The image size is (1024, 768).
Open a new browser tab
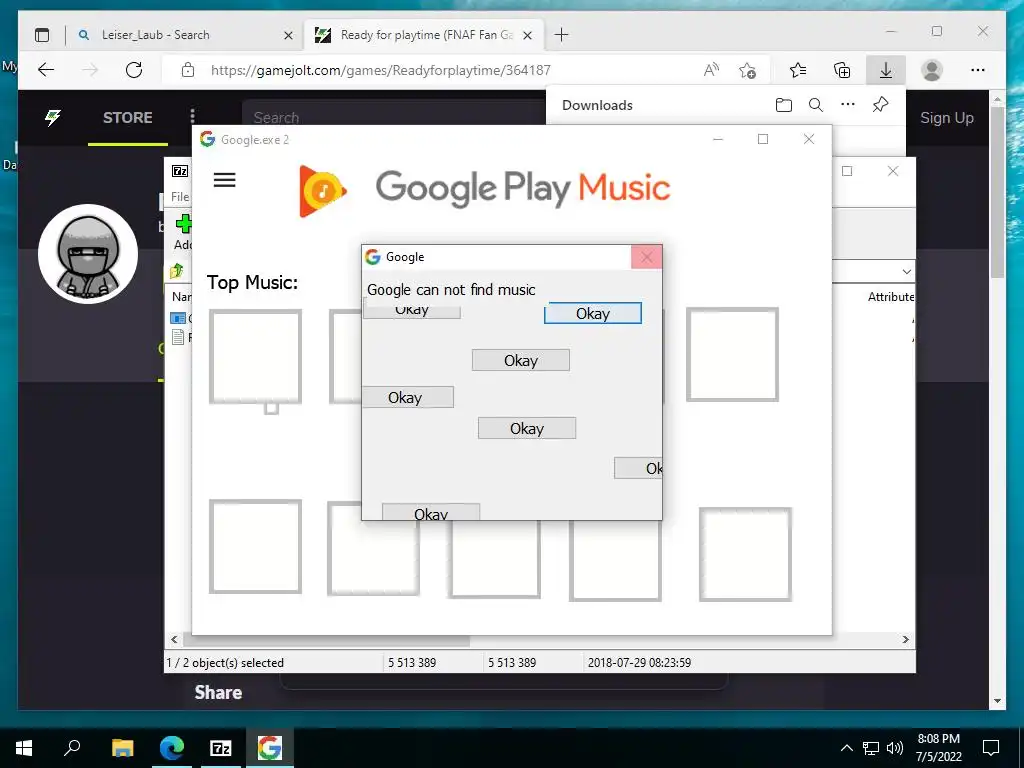561,35
